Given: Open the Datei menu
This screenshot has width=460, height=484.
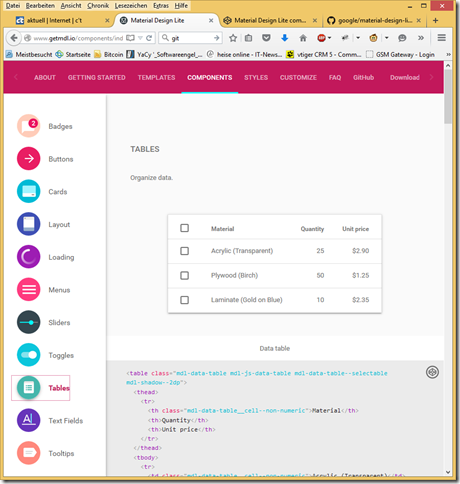Looking at the screenshot, I should point(13,6).
